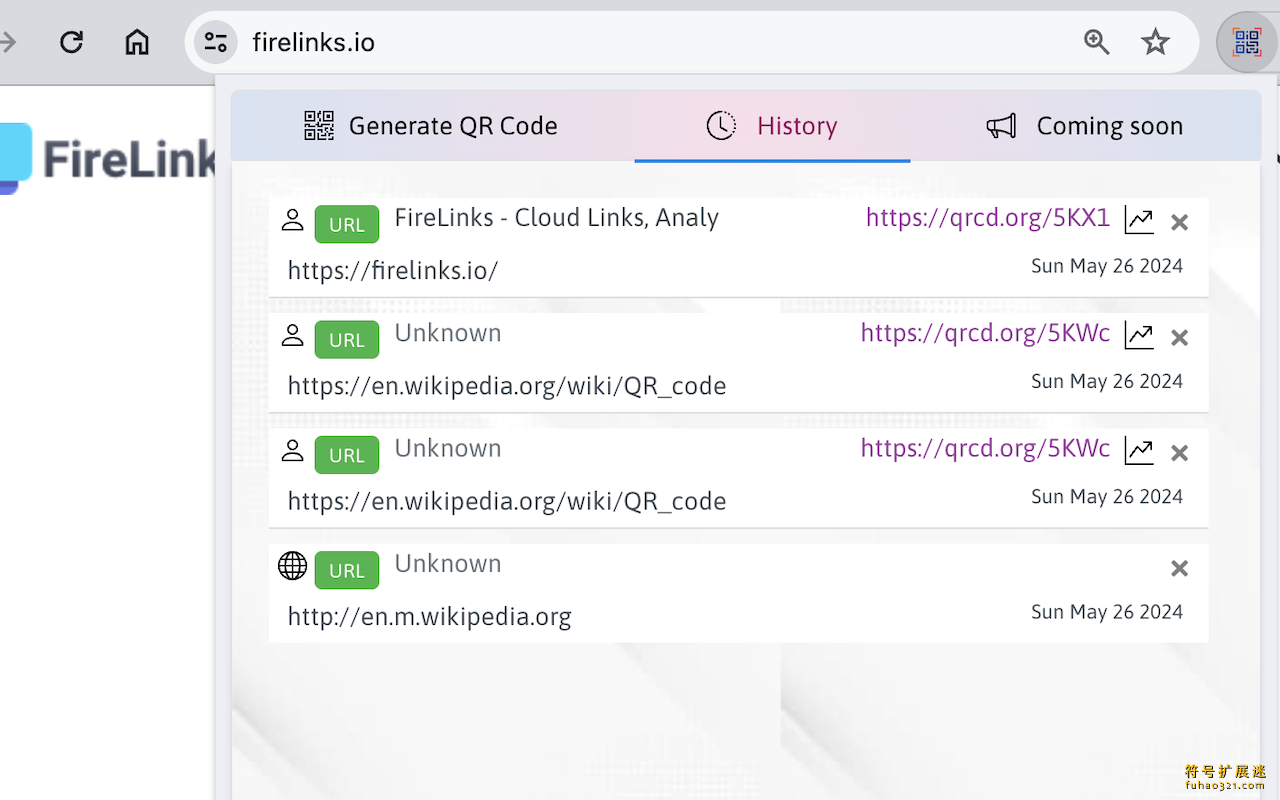The width and height of the screenshot is (1280, 800).
Task: Click the user icon on FireLinks entry
Action: pos(292,220)
